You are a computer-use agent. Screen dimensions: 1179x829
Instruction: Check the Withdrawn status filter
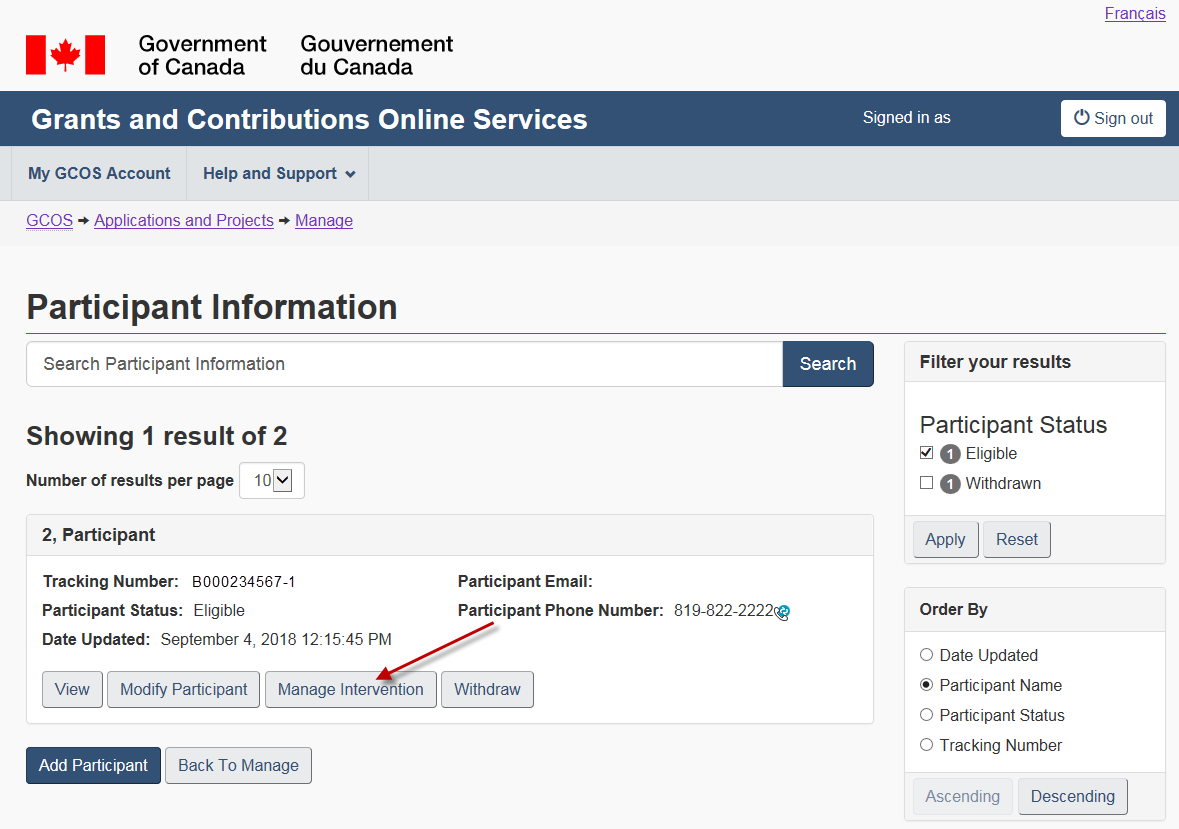tap(926, 483)
